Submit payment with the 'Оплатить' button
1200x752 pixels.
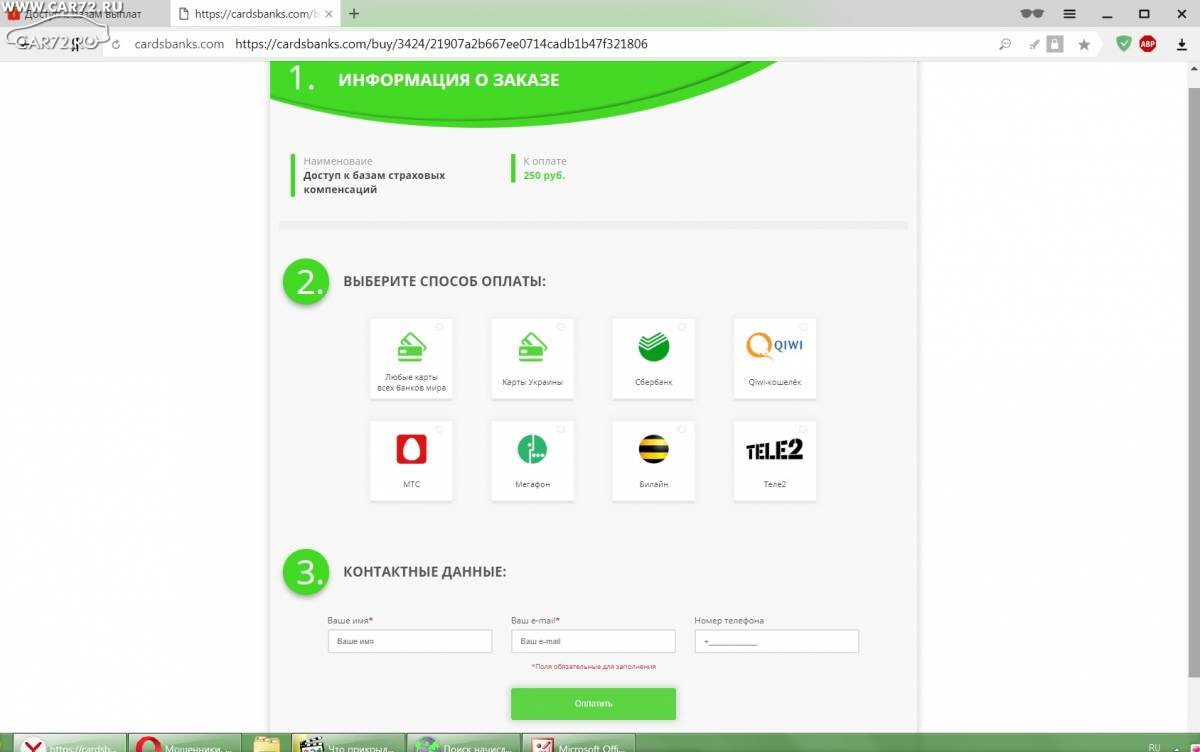click(x=593, y=703)
